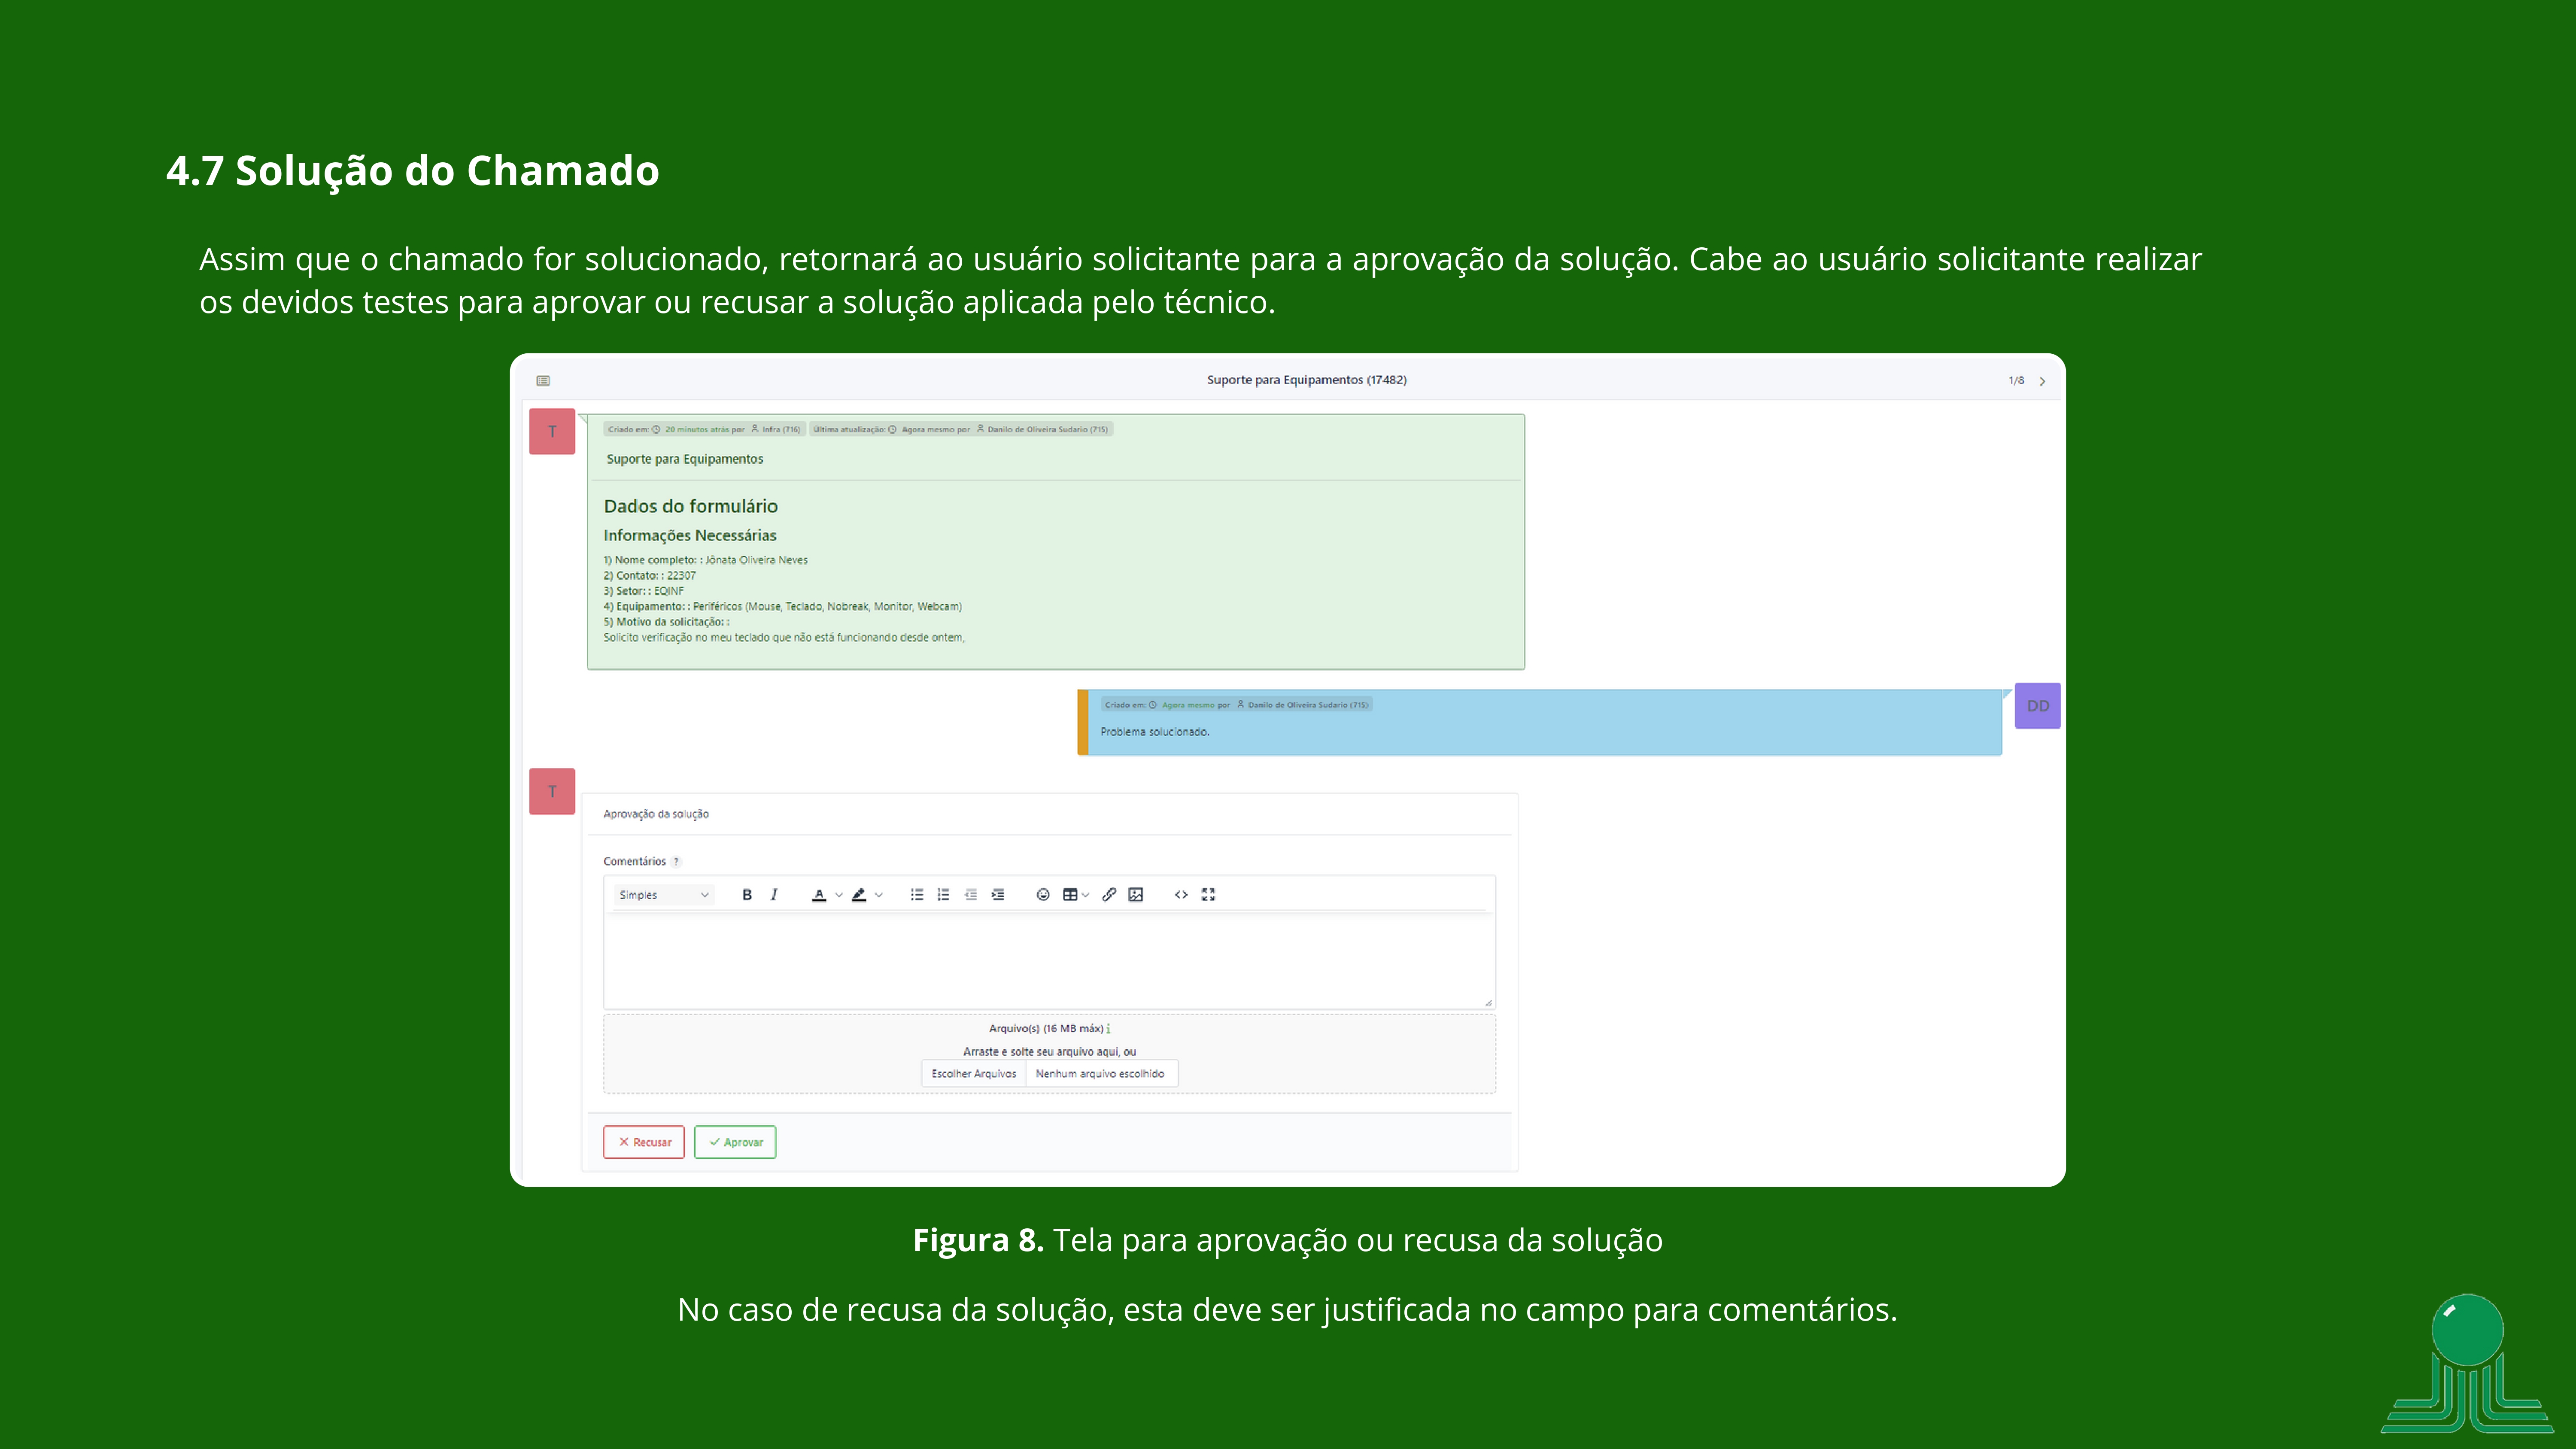Click the '3) Setor: EQINF' line
2576x1449 pixels.
point(644,591)
